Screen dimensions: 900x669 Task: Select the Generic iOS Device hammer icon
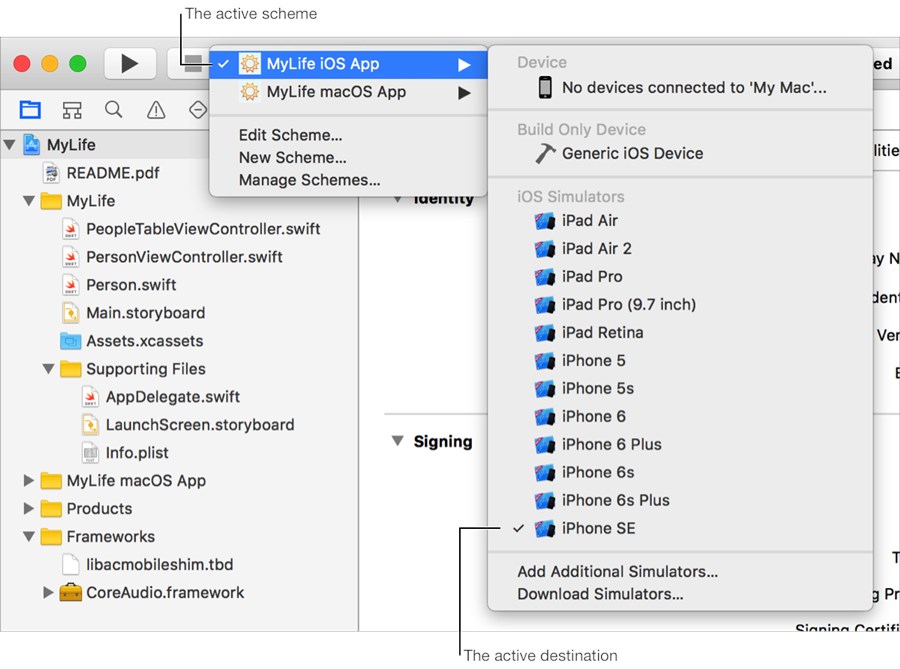(545, 153)
